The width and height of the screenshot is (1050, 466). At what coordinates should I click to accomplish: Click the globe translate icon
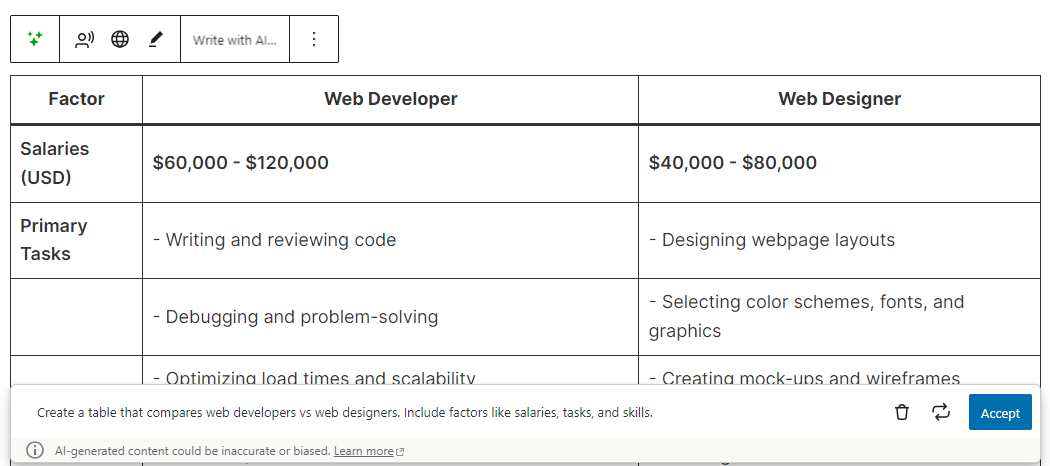tap(120, 39)
